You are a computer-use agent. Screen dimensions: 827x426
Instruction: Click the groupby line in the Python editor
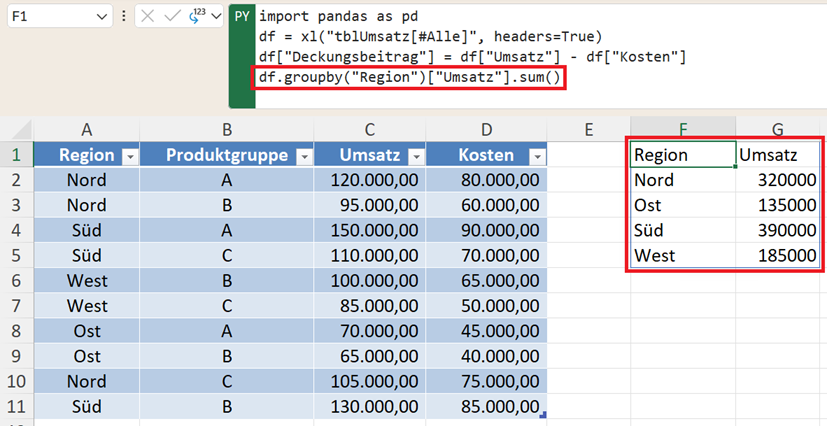pos(410,77)
